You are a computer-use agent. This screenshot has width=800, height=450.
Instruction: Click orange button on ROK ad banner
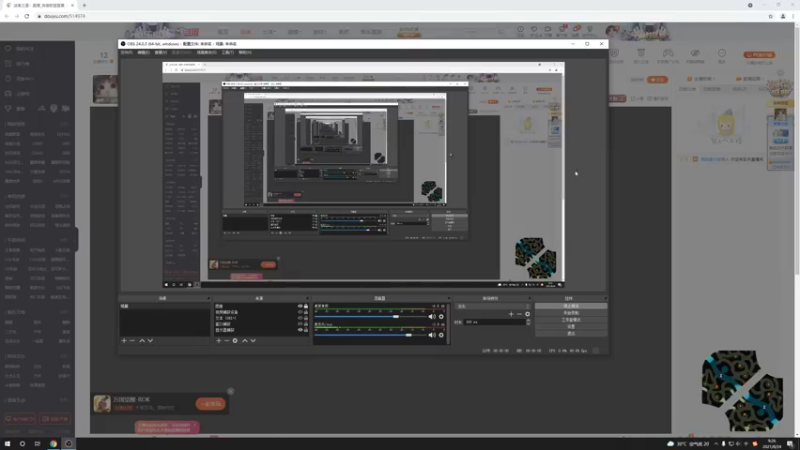coord(210,404)
